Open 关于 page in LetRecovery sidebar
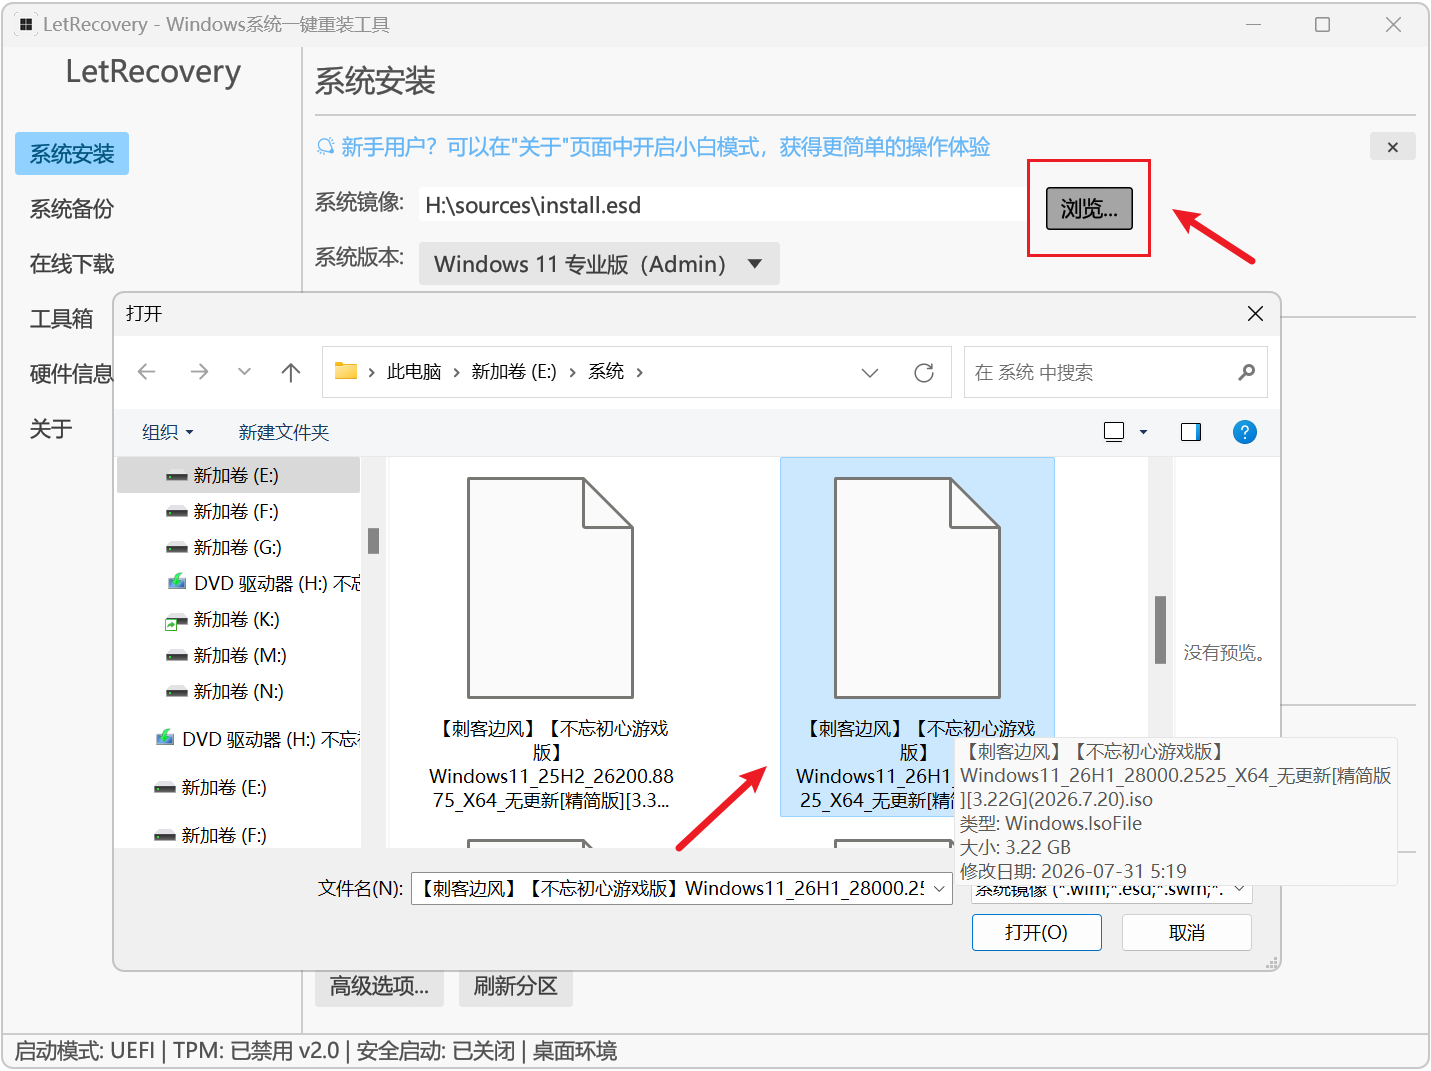The height and width of the screenshot is (1071, 1431). (x=51, y=428)
